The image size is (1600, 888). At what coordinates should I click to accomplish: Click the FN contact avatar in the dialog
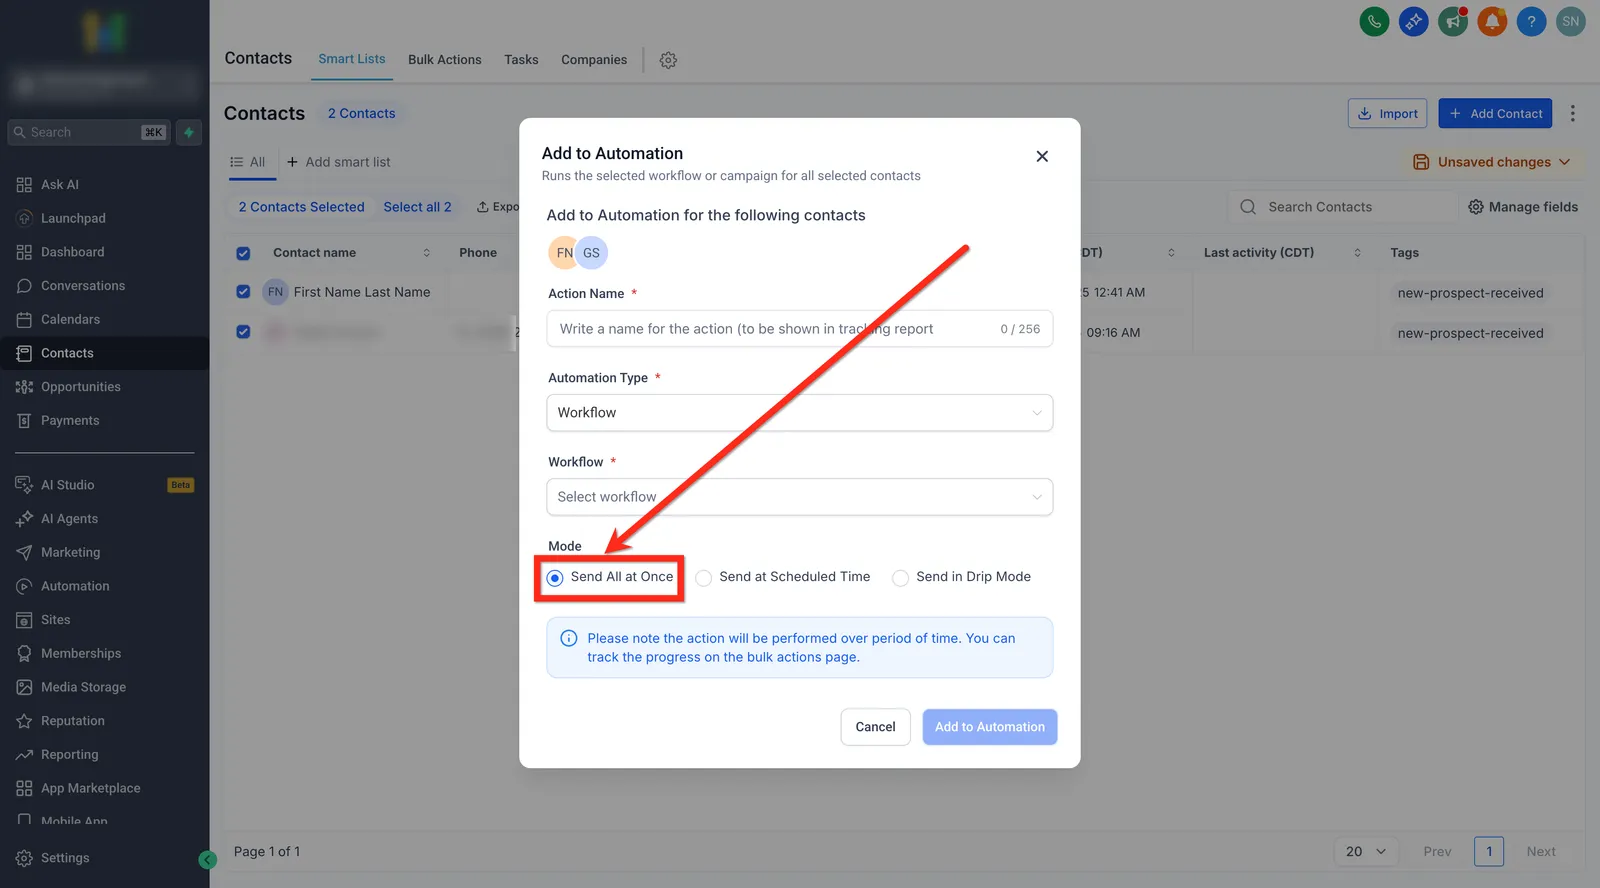pos(563,253)
